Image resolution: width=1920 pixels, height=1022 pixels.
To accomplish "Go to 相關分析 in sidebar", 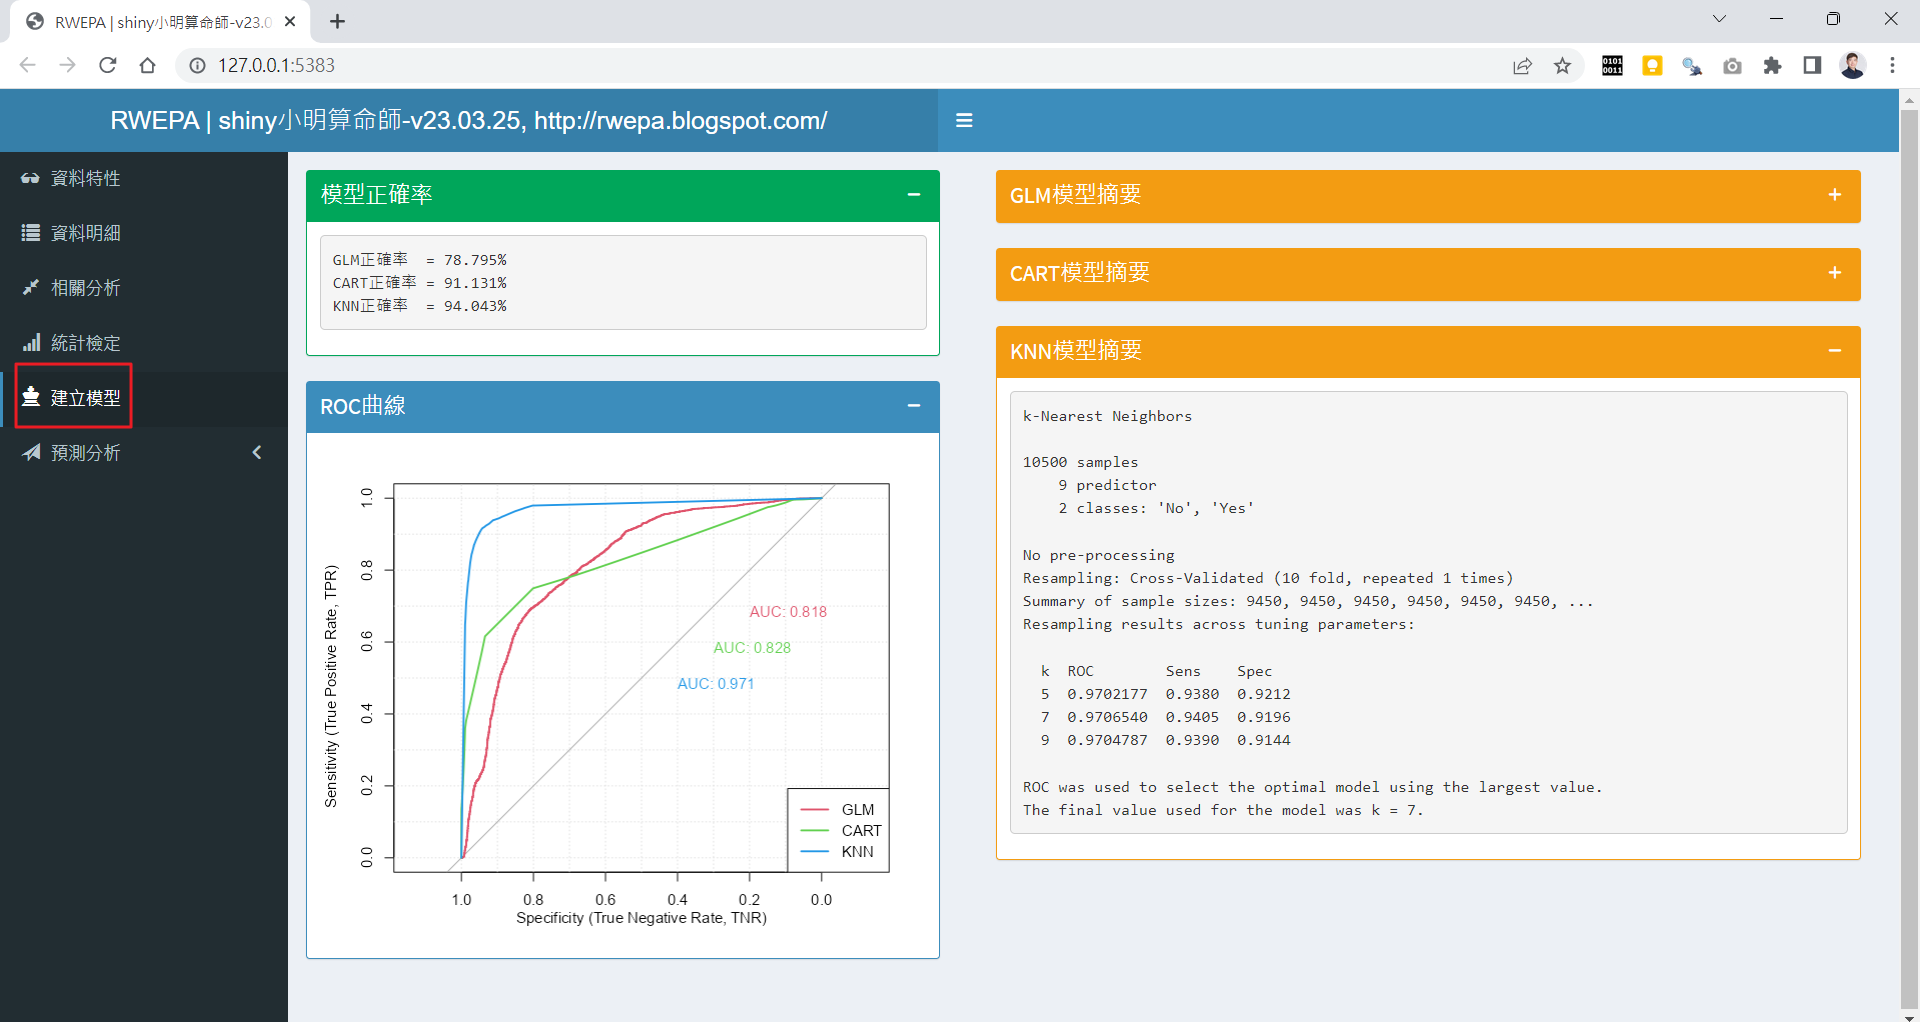I will tap(85, 288).
